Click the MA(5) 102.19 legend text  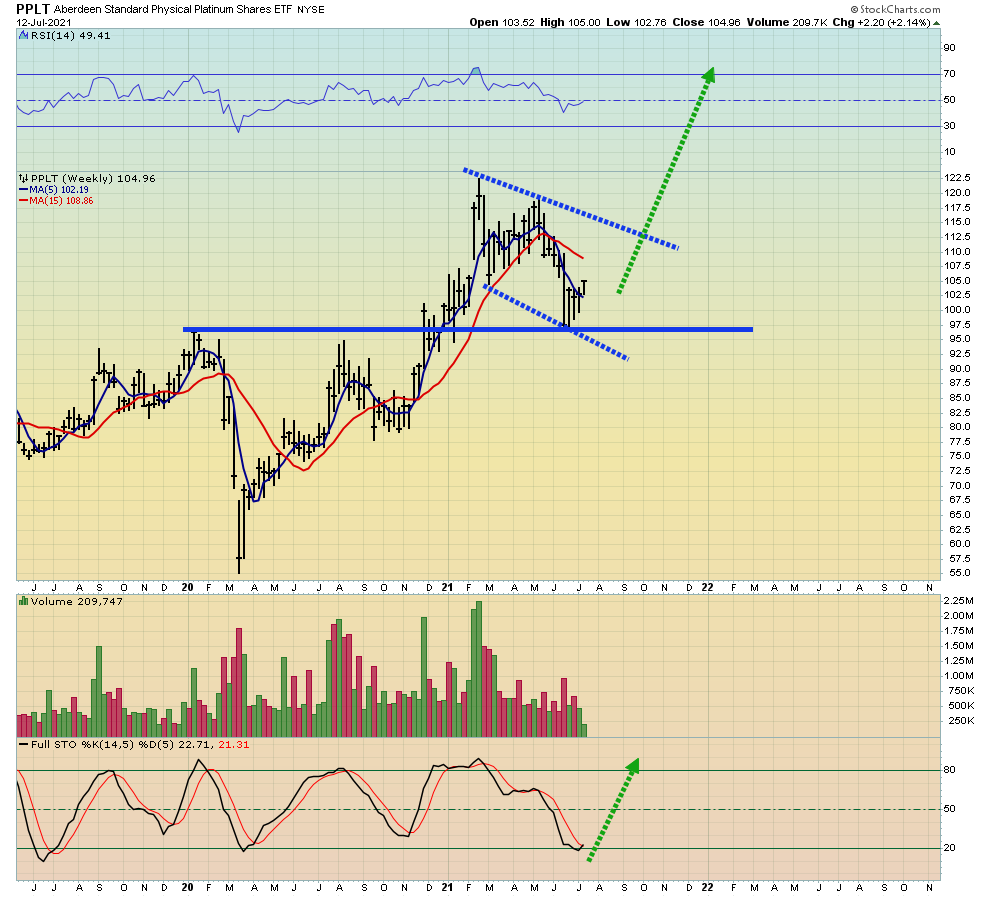[x=59, y=190]
